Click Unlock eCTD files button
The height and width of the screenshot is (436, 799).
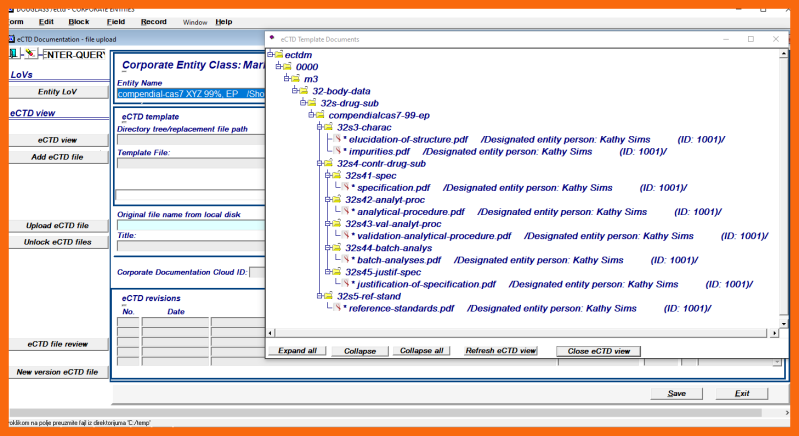[x=58, y=242]
